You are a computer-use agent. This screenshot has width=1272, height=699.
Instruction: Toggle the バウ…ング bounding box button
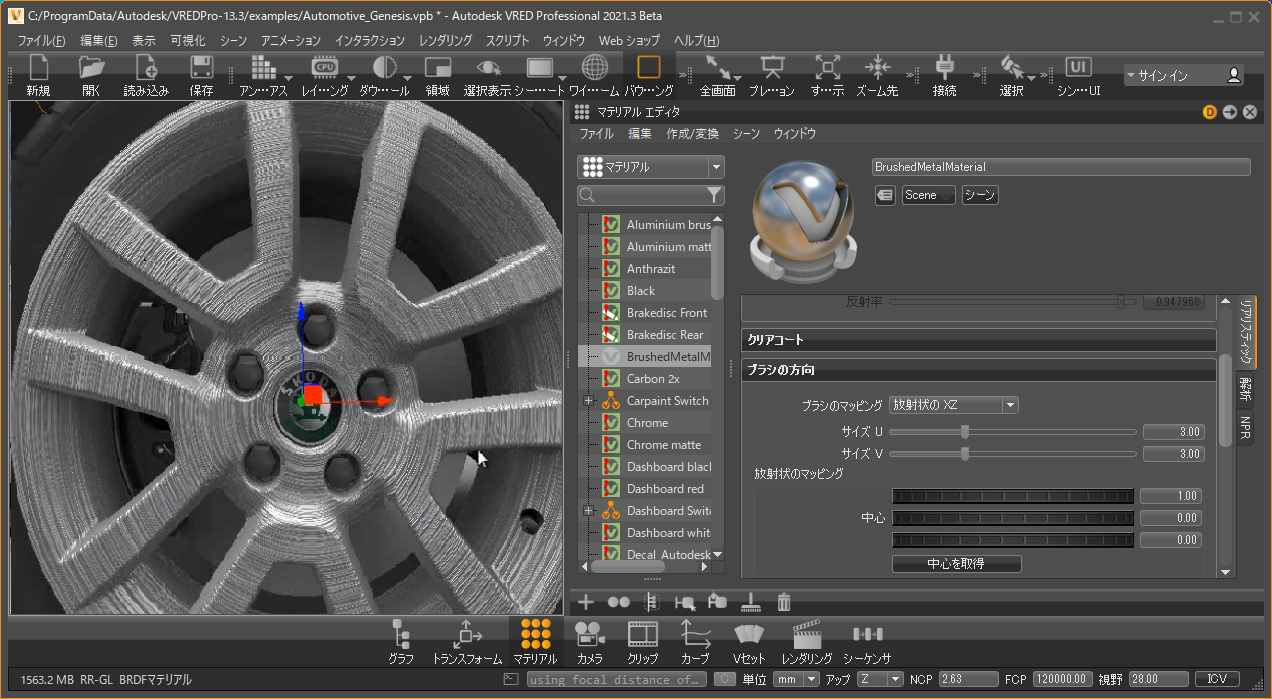coord(649,69)
